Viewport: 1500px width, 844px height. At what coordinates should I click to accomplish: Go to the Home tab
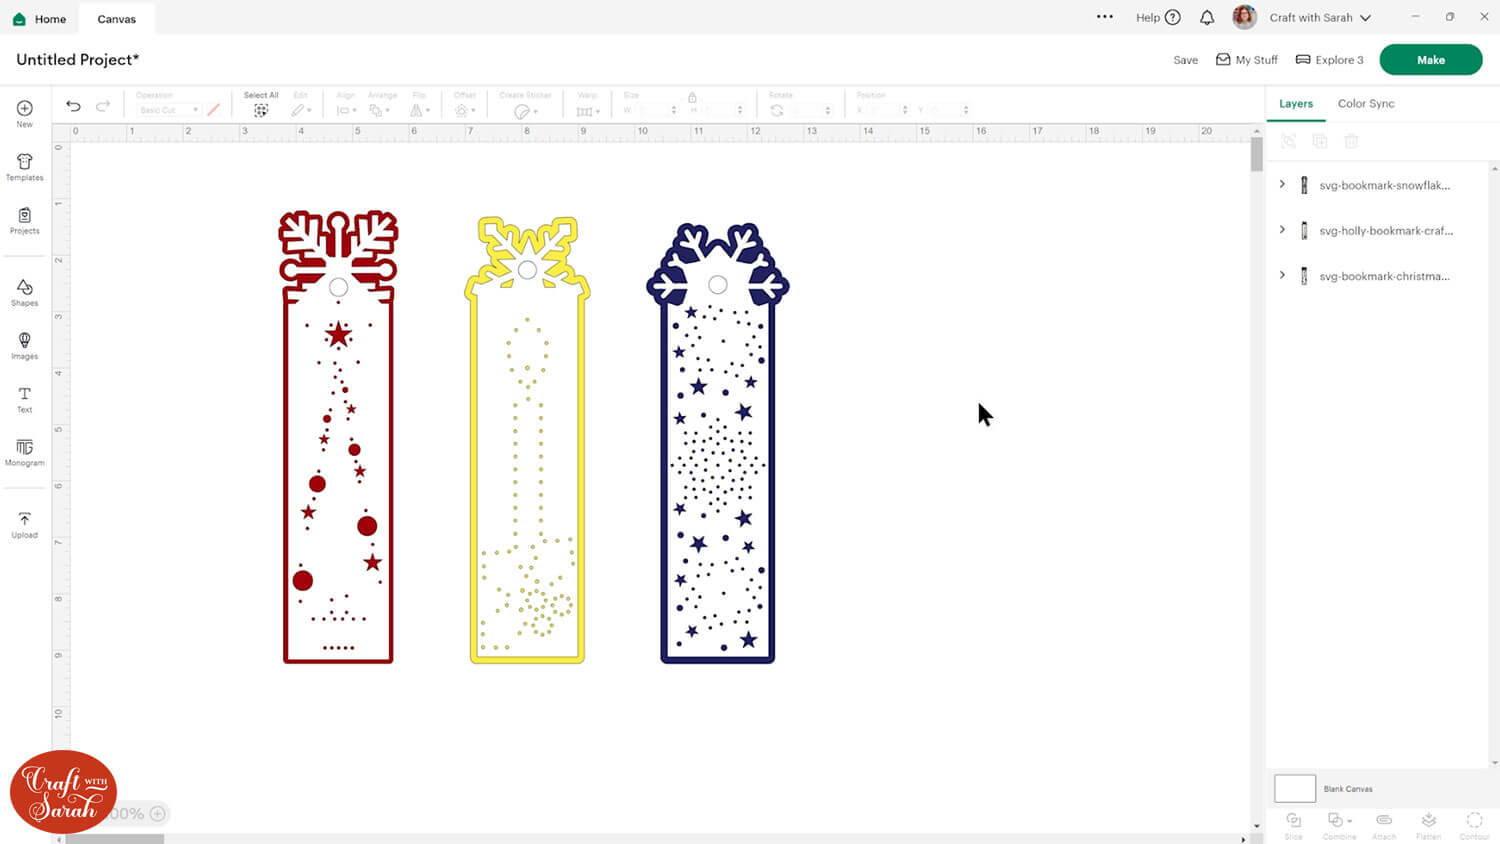coord(40,19)
